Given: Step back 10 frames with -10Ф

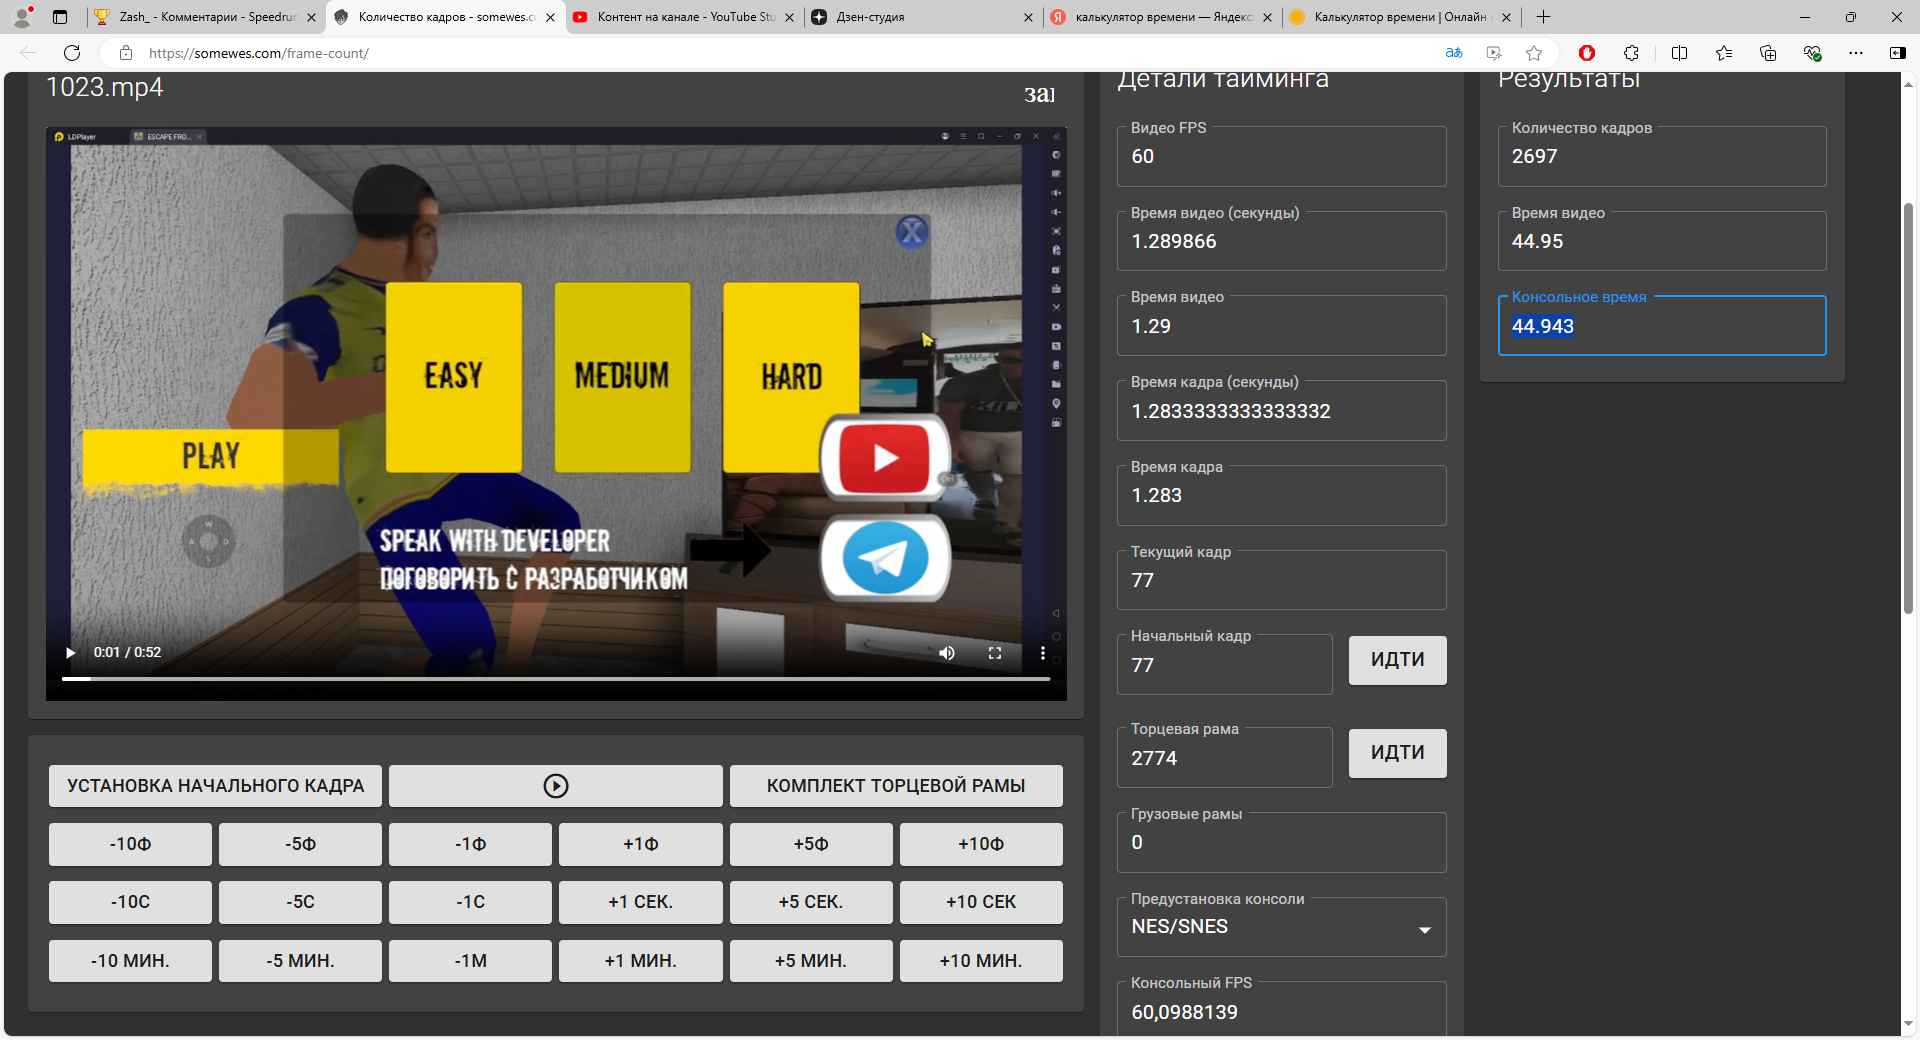Looking at the screenshot, I should [130, 845].
